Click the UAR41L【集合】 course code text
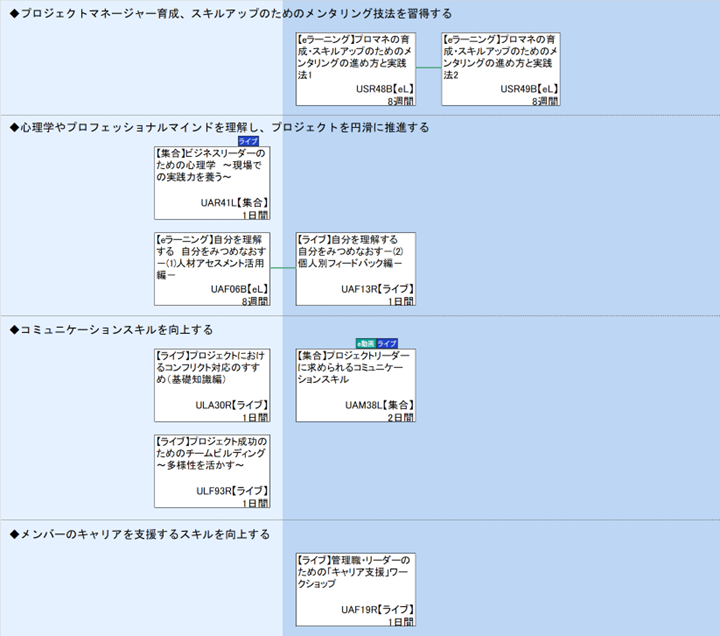Viewport: 720px width, 636px height. click(235, 203)
